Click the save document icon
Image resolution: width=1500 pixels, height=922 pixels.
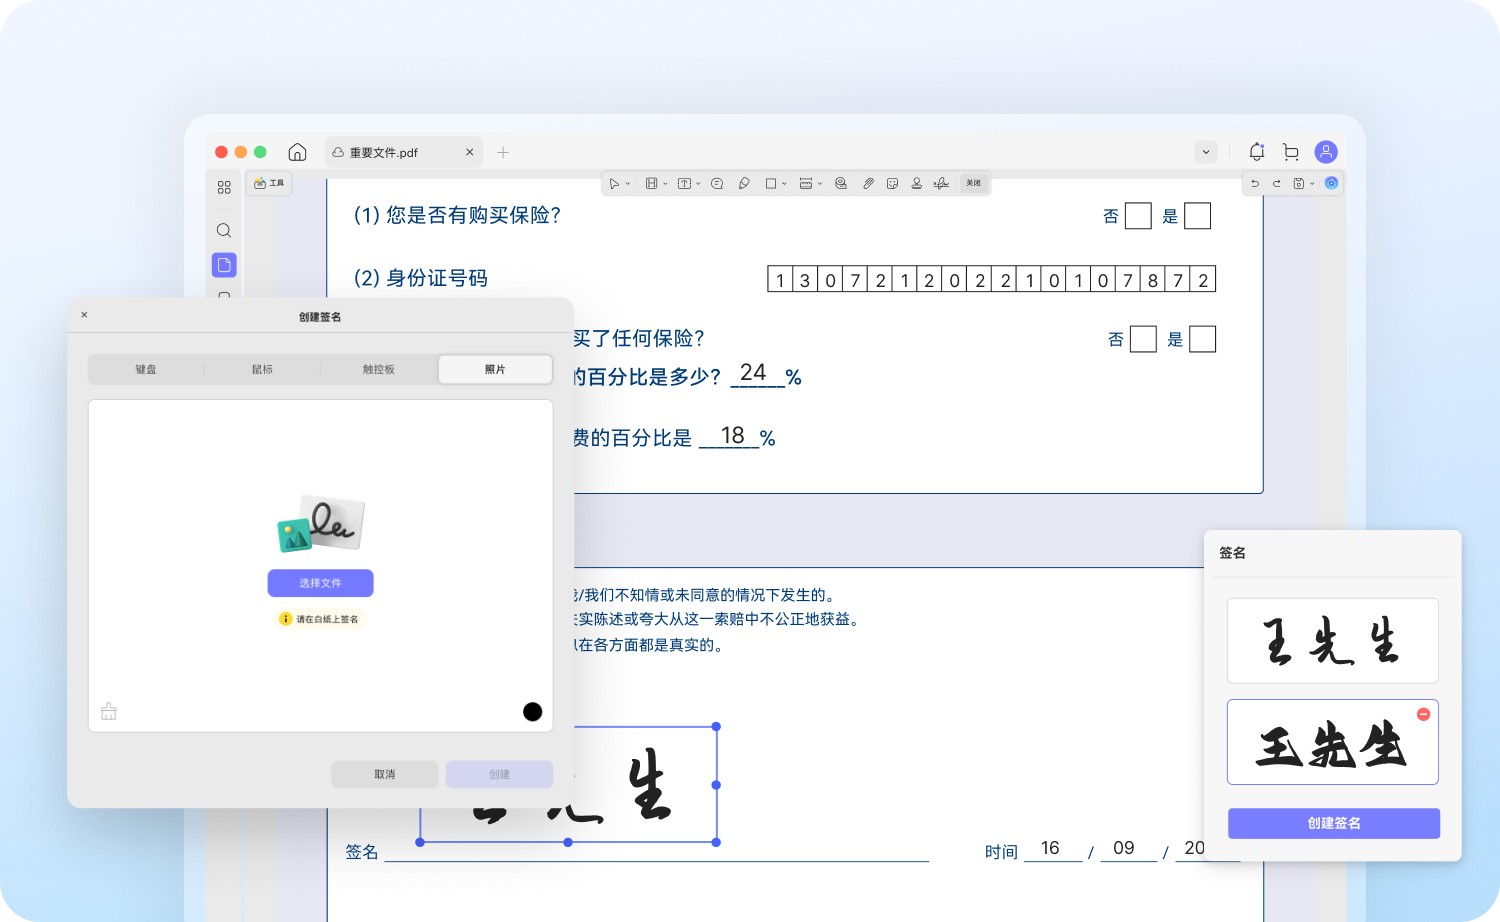(x=1299, y=183)
